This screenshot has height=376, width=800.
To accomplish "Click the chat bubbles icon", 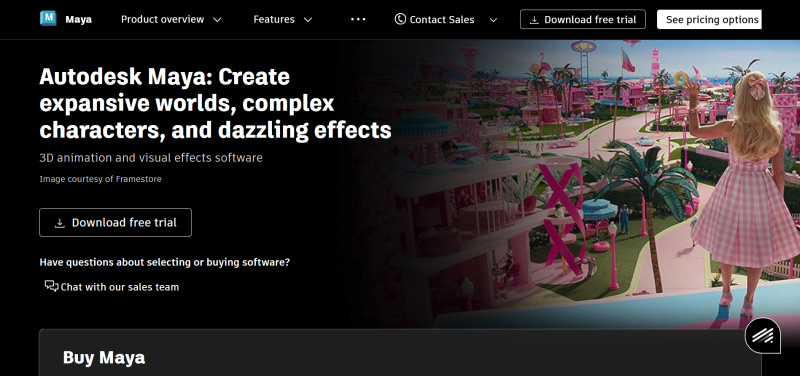I will 51,286.
